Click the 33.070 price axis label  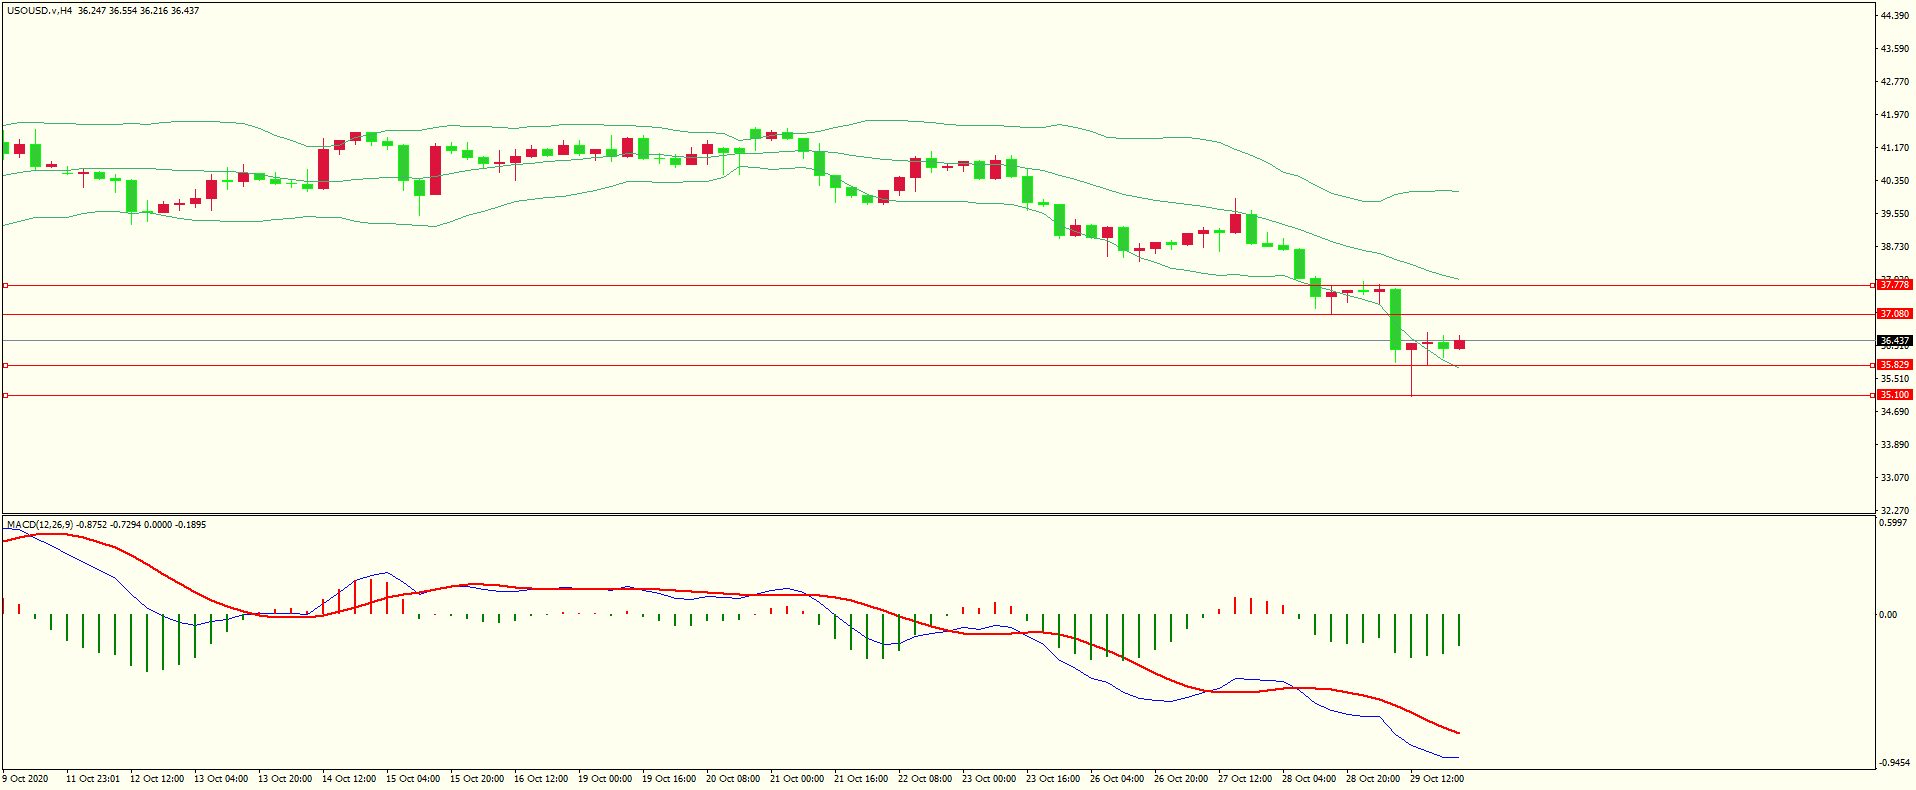tap(1895, 478)
